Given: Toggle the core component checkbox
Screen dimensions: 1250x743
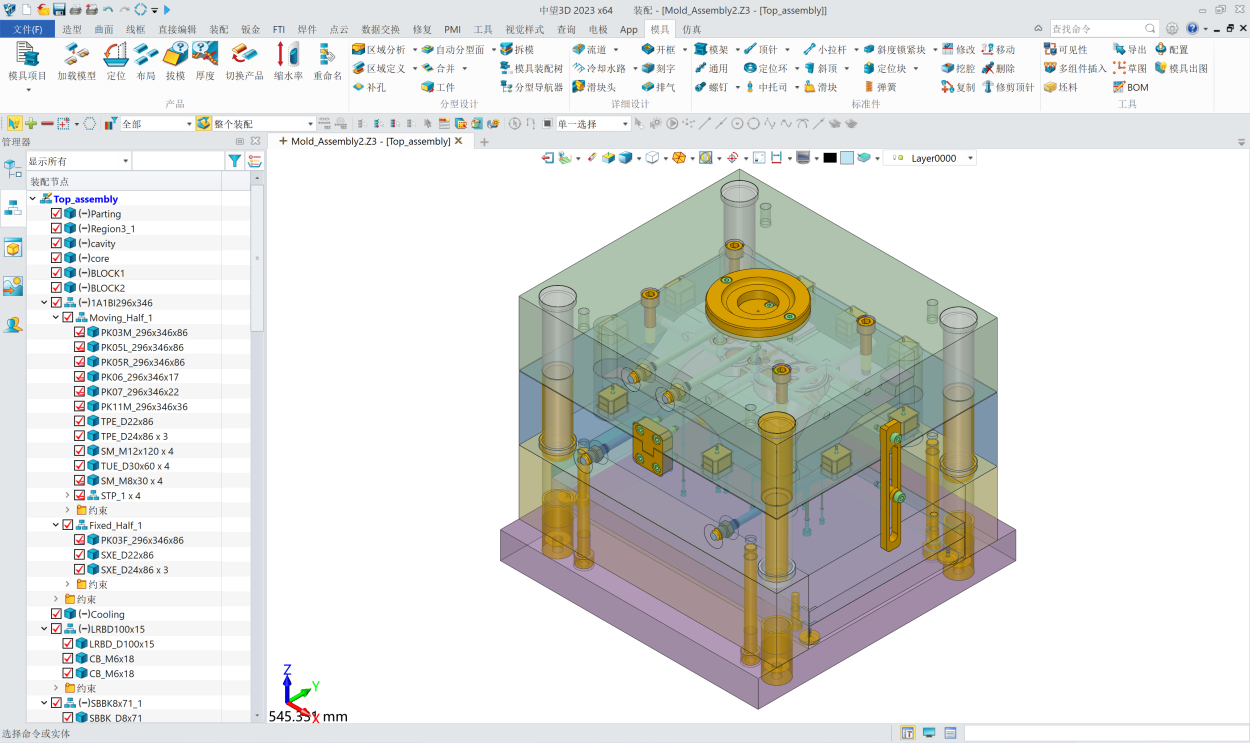Looking at the screenshot, I should [x=57, y=258].
